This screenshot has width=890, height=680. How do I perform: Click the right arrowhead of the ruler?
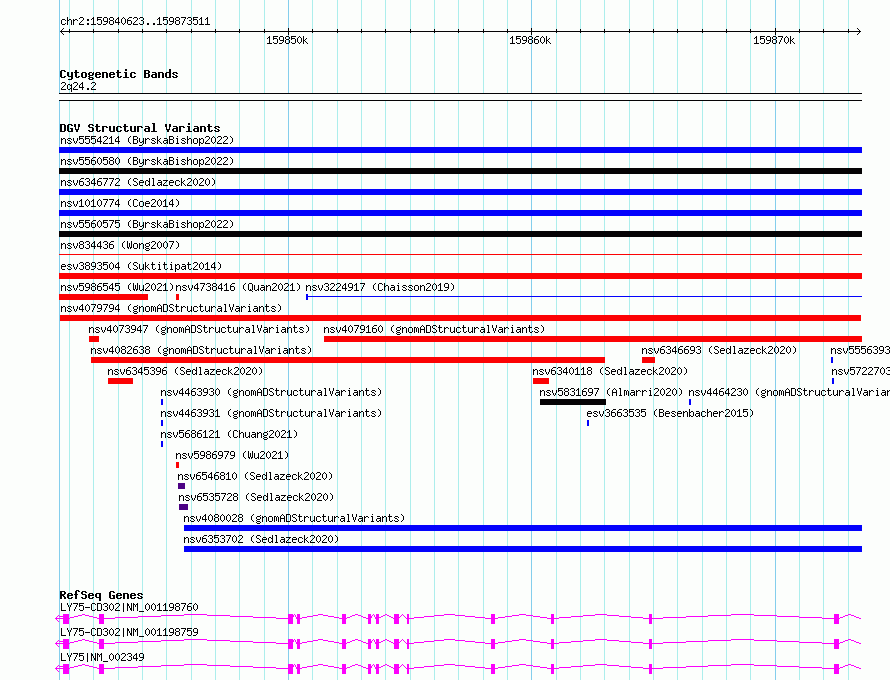858,31
